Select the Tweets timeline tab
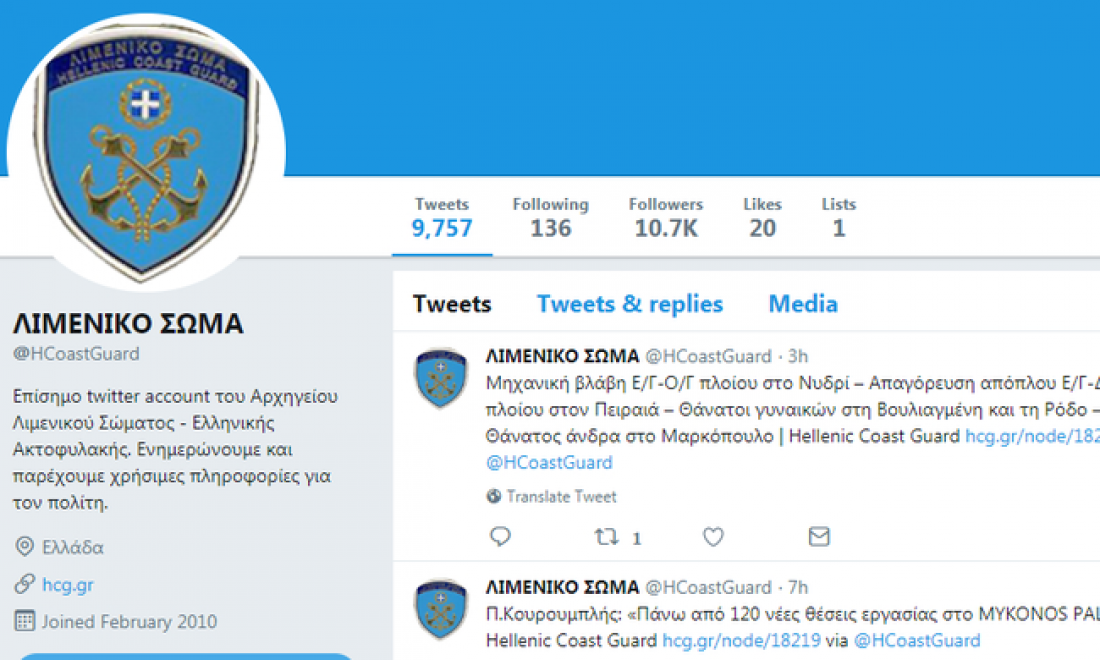 [452, 304]
